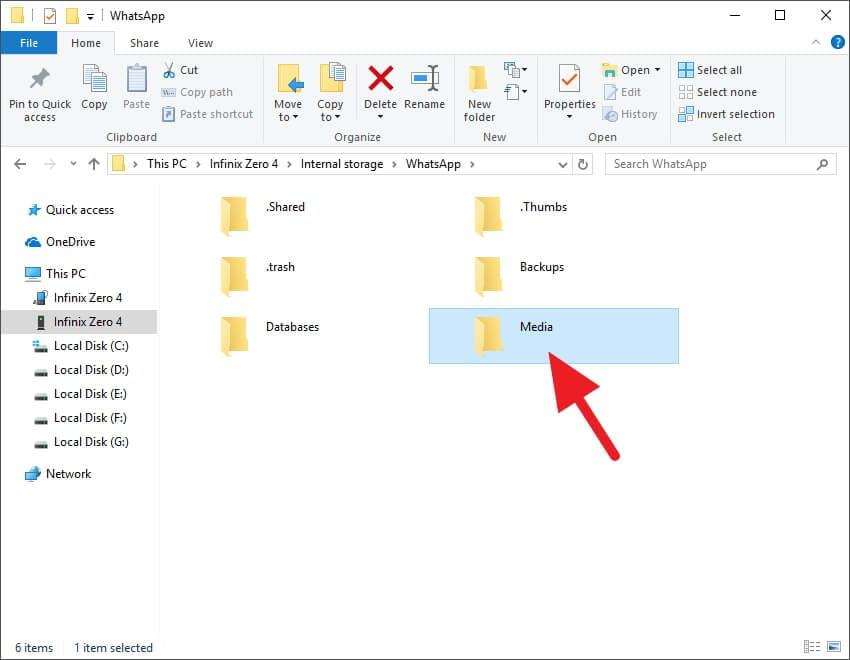The width and height of the screenshot is (850, 660).
Task: Click the Copy icon in Clipboard group
Action: click(94, 79)
